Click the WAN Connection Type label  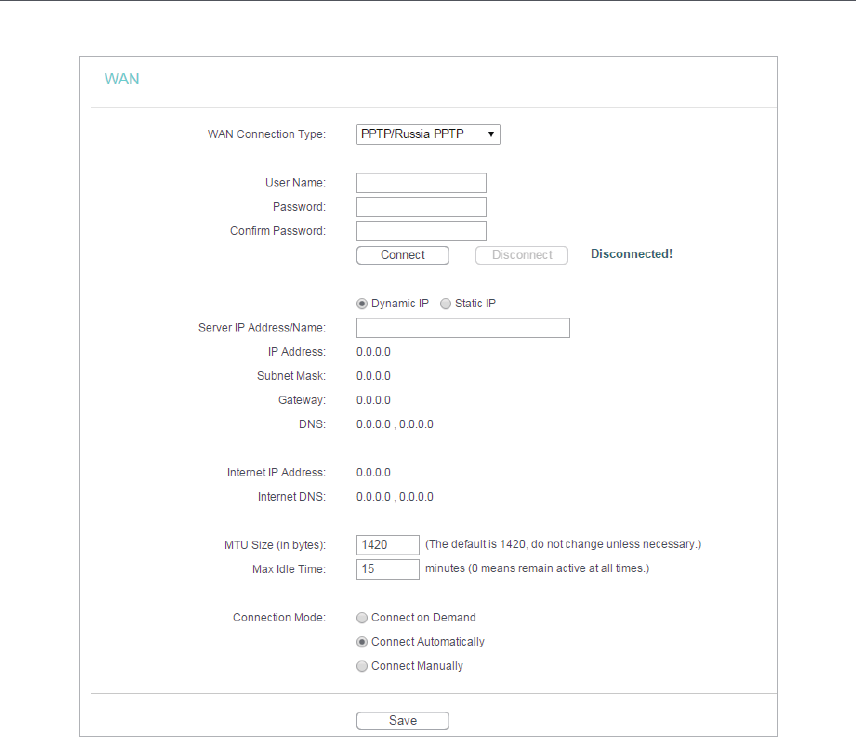click(267, 134)
